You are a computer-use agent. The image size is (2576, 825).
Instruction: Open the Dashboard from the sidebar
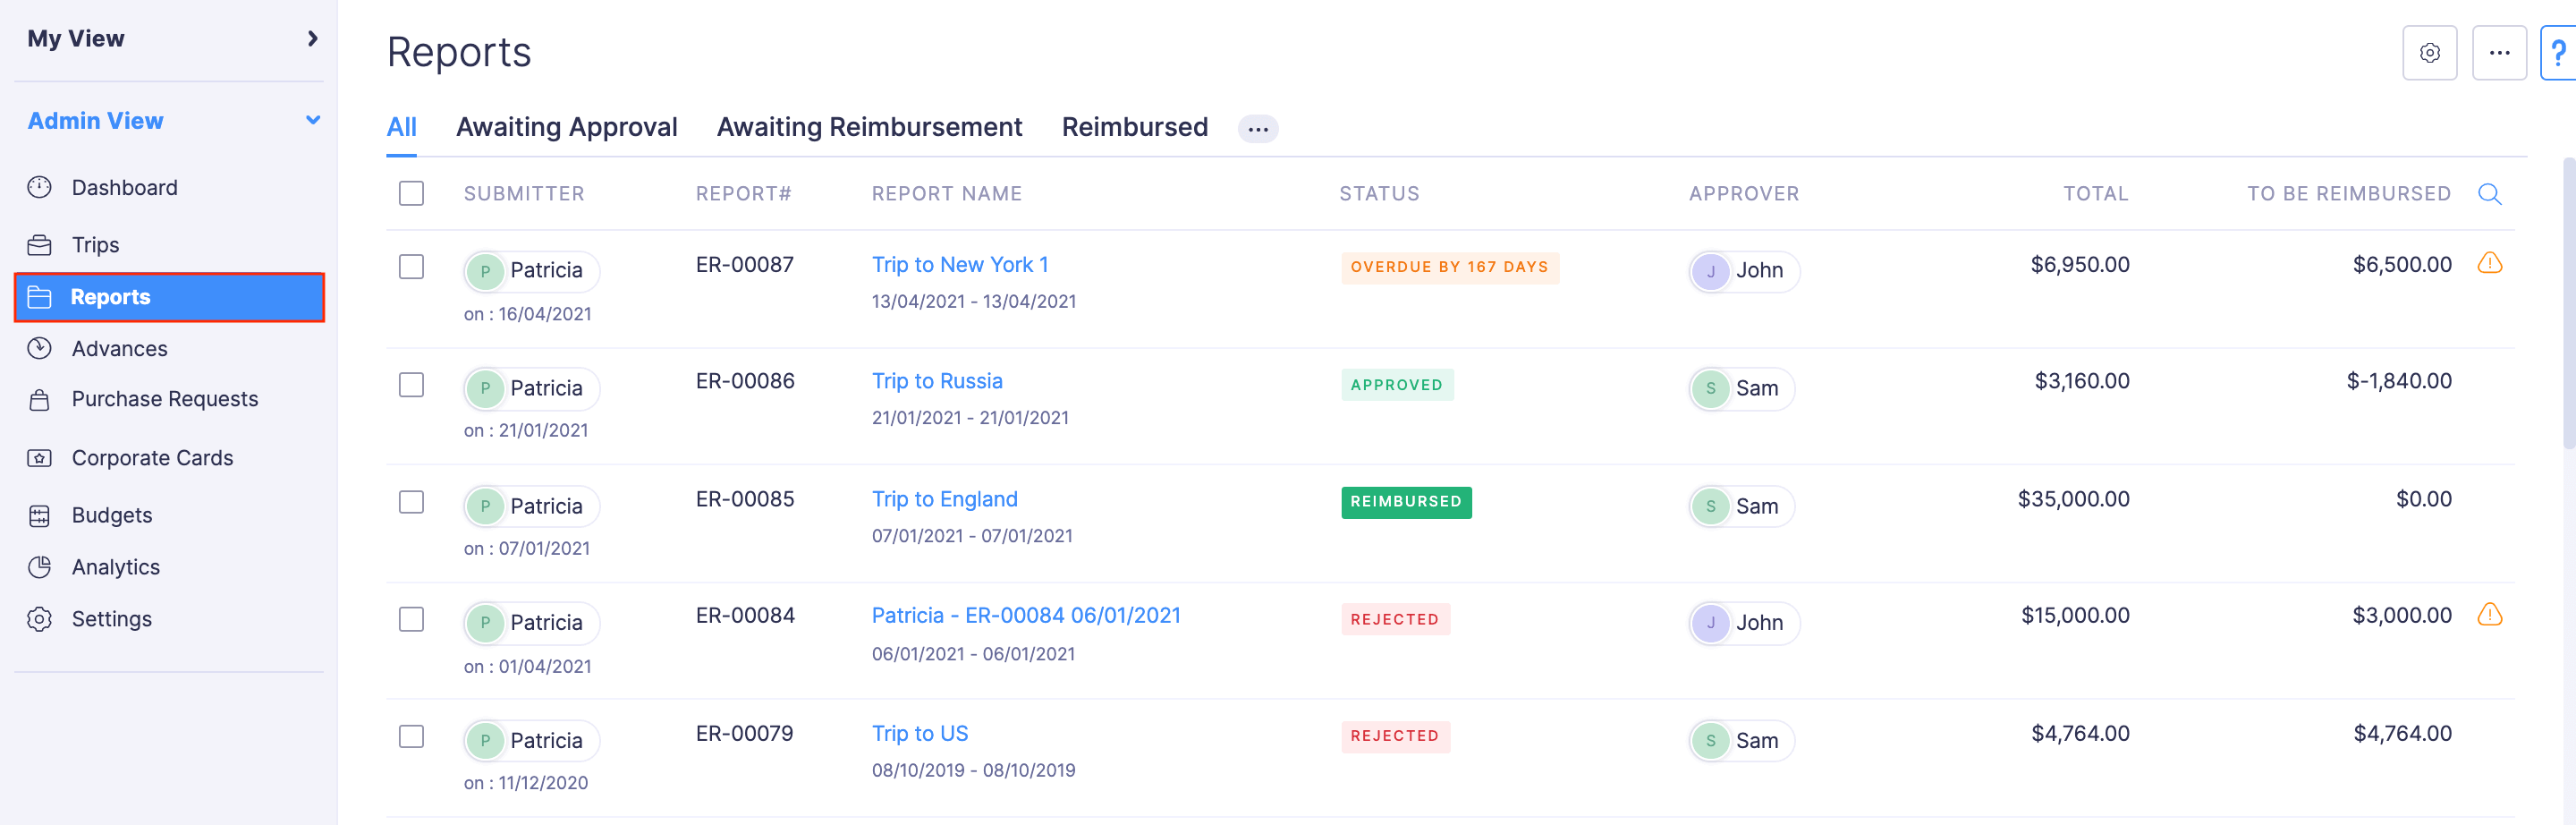(x=124, y=187)
